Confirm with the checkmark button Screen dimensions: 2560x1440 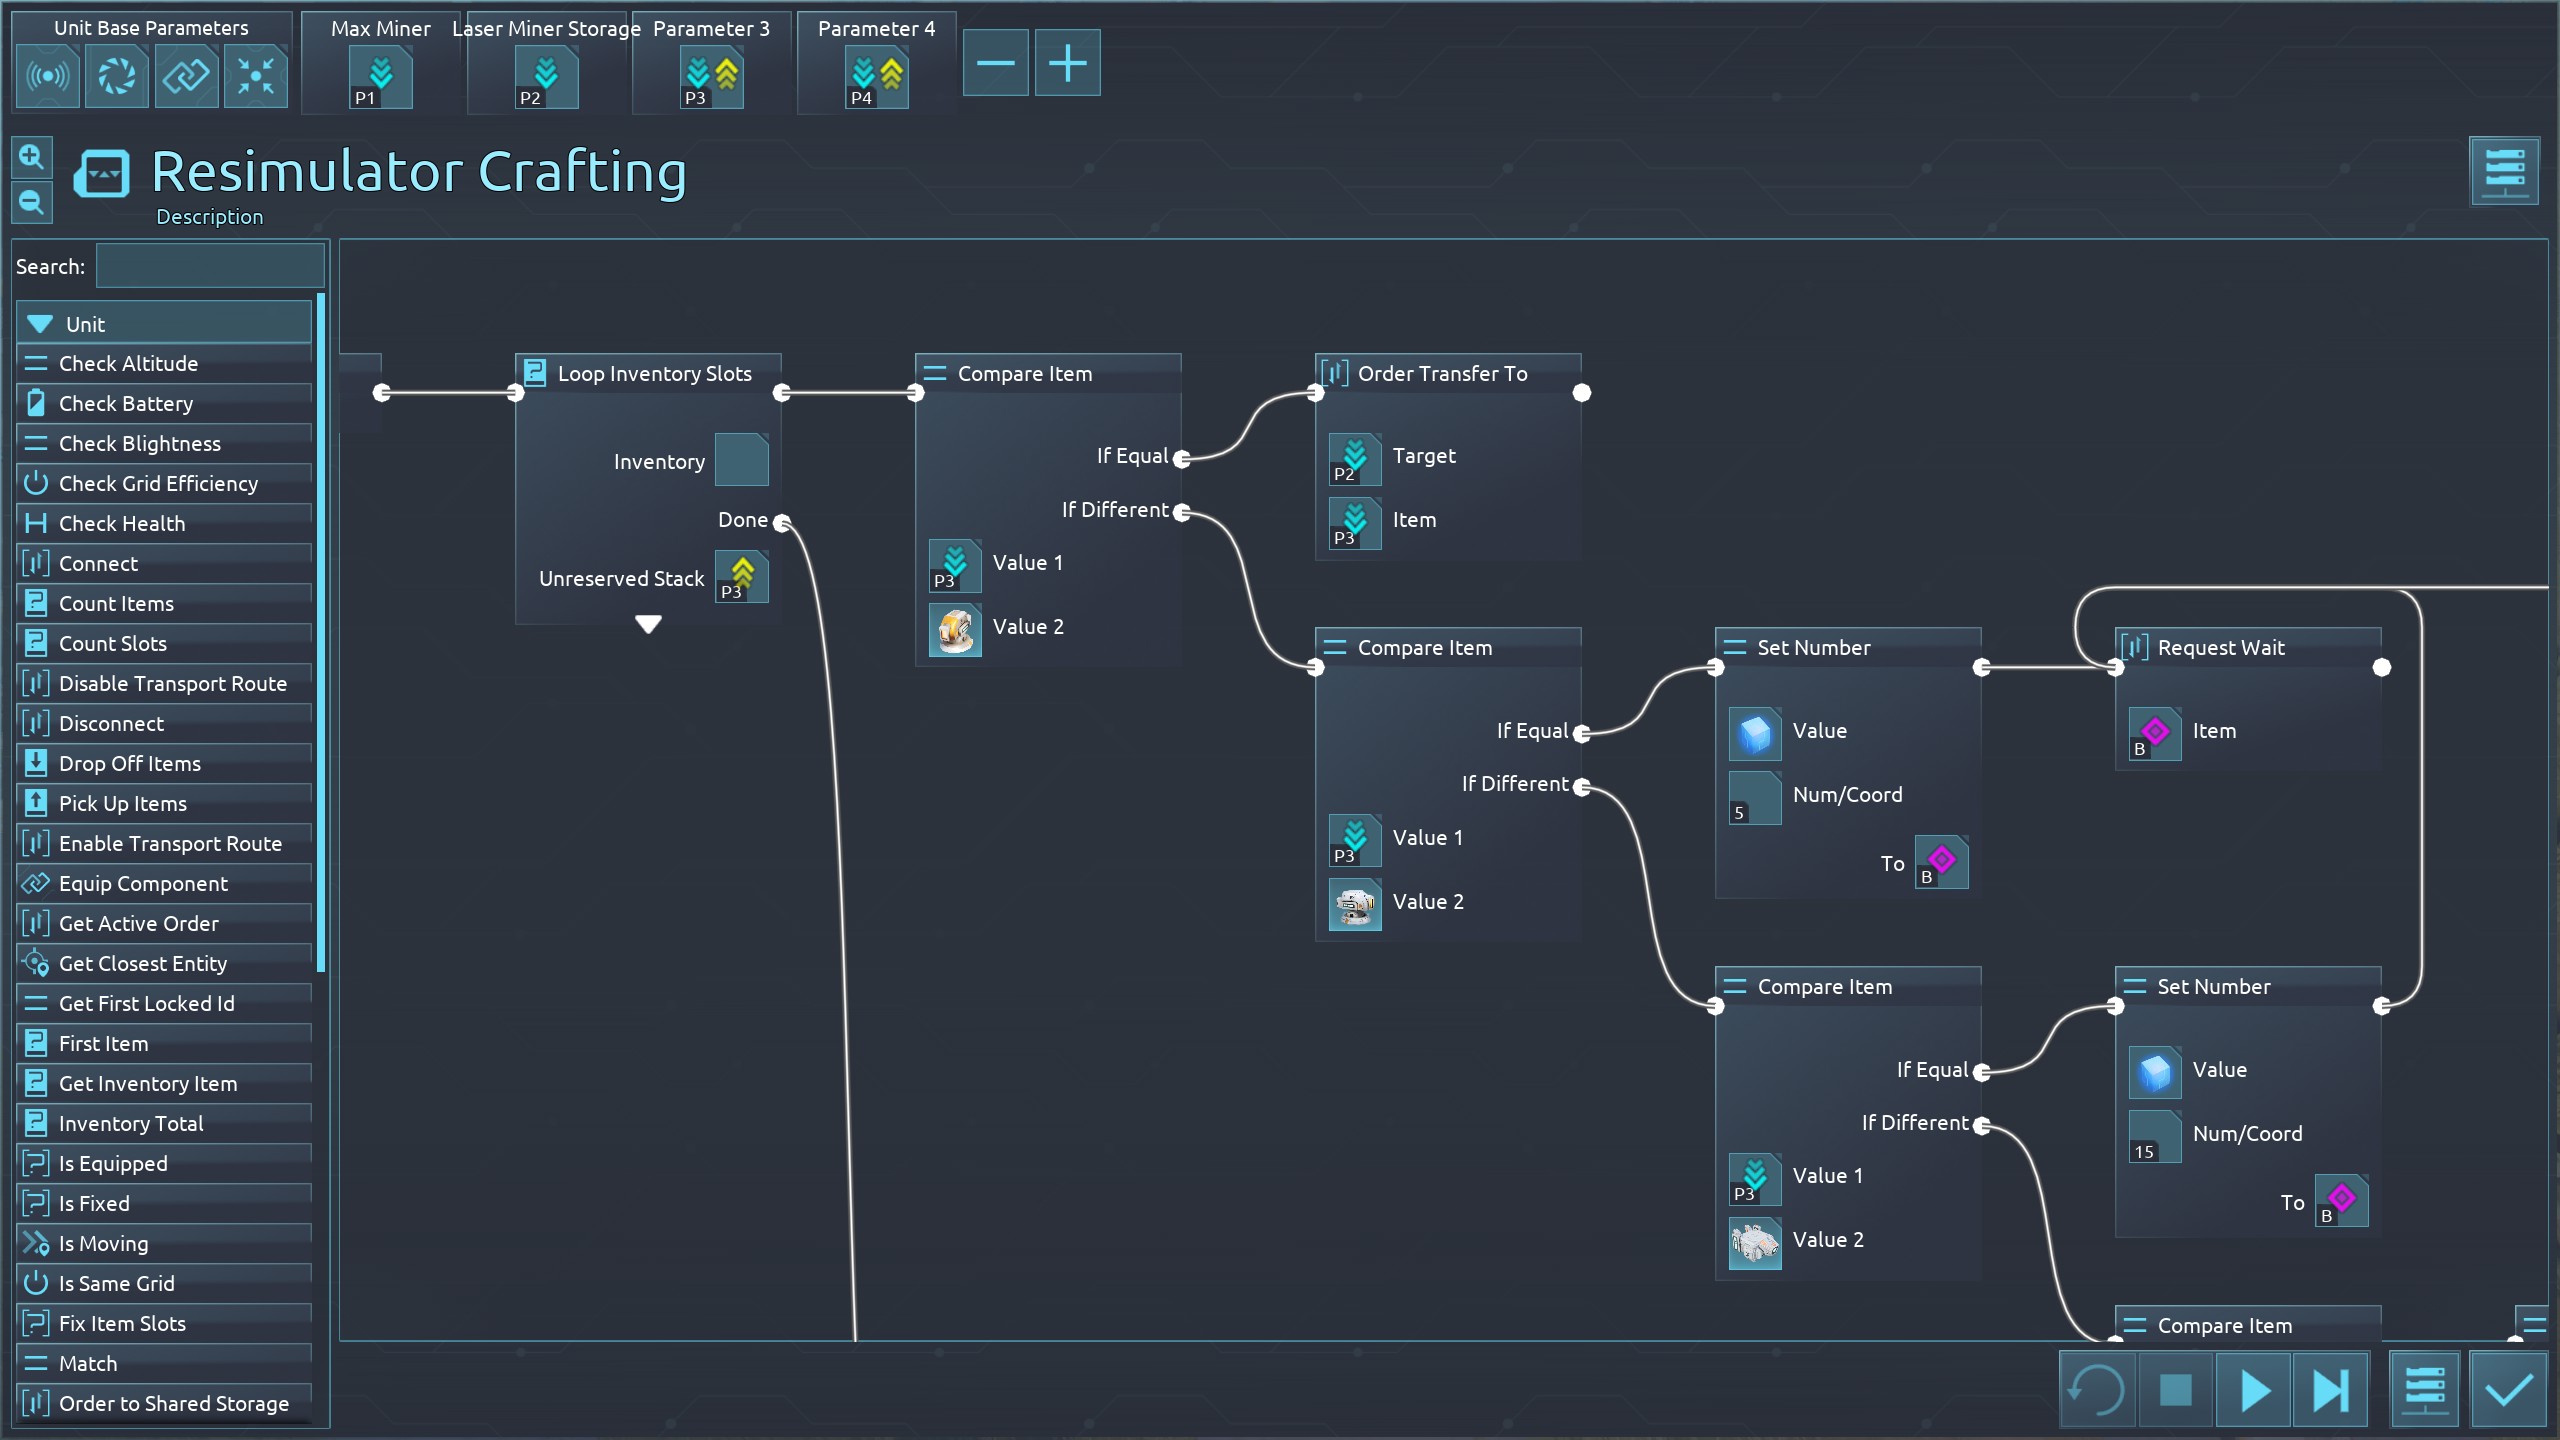tap(2507, 1390)
